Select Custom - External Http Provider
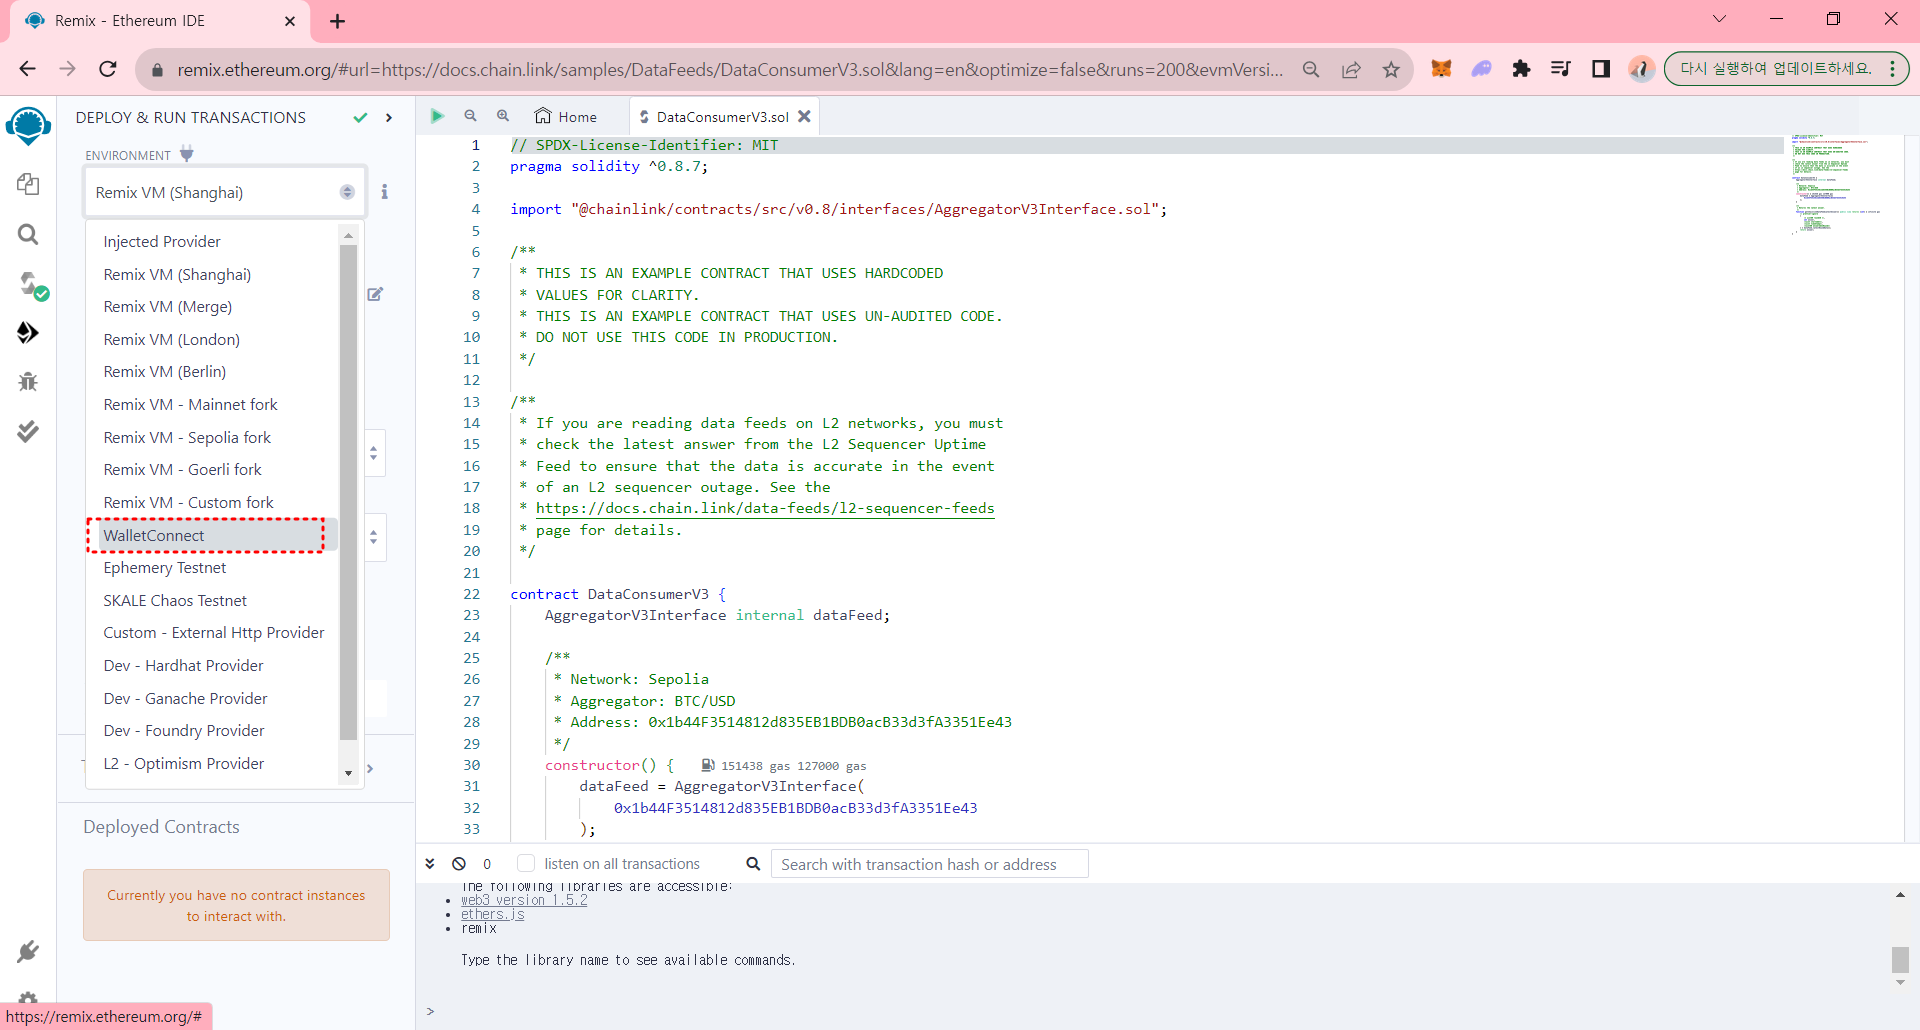Viewport: 1920px width, 1030px height. [x=214, y=633]
